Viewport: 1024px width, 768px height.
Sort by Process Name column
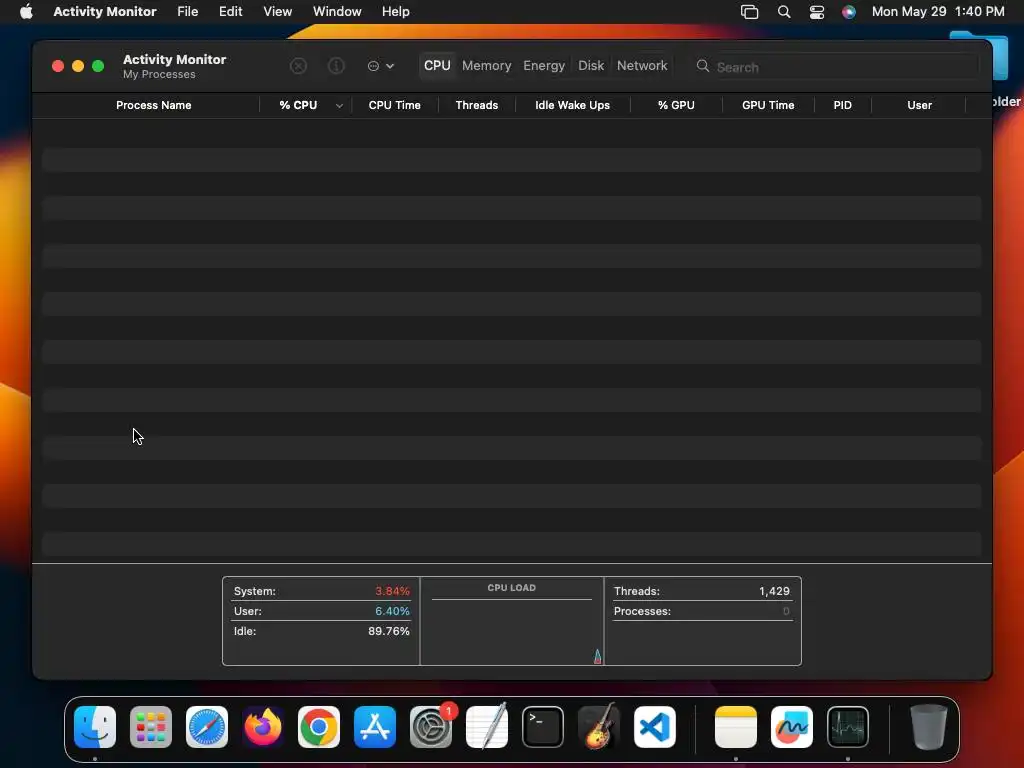pyautogui.click(x=153, y=105)
